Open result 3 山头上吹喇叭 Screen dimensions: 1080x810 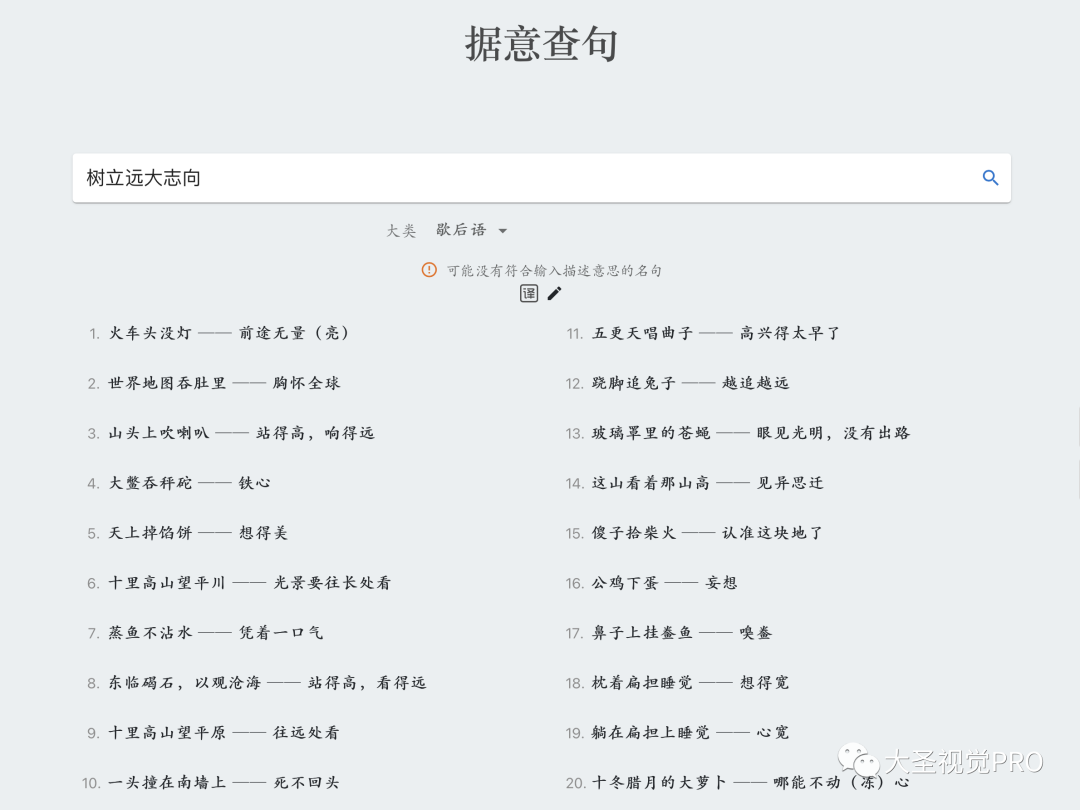coord(241,433)
